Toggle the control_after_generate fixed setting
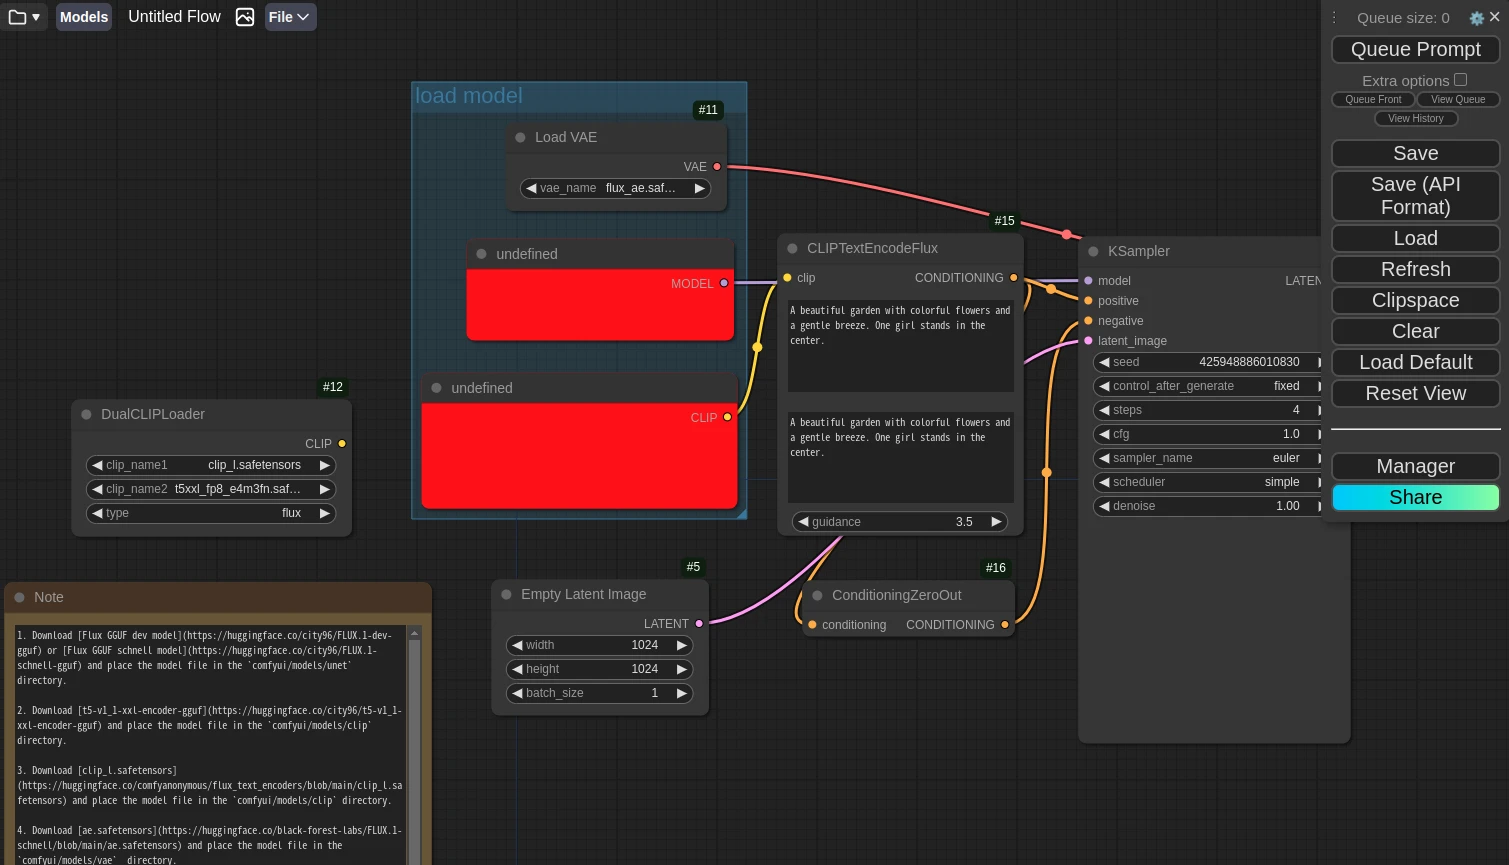The width and height of the screenshot is (1509, 865). (x=1207, y=386)
